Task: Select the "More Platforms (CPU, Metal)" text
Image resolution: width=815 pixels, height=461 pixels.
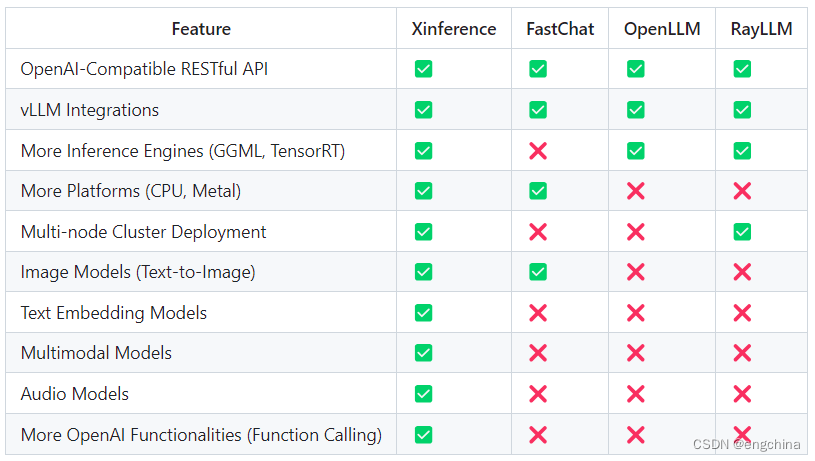Action: pyautogui.click(x=130, y=191)
